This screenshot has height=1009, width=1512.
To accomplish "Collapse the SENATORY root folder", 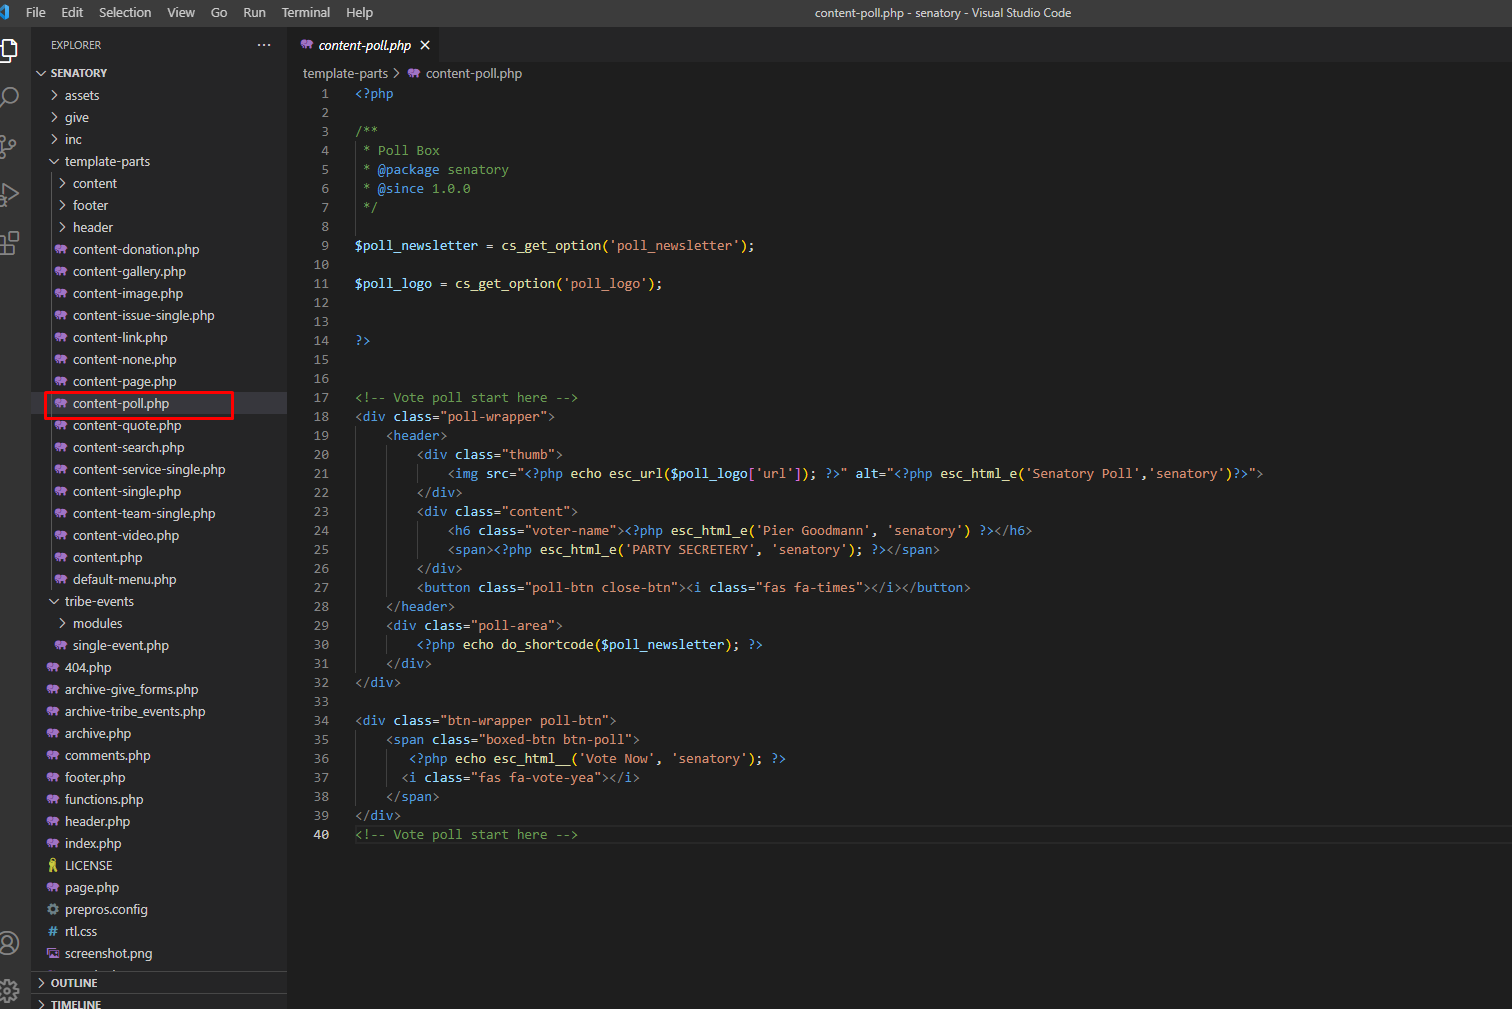I will pos(159,73).
